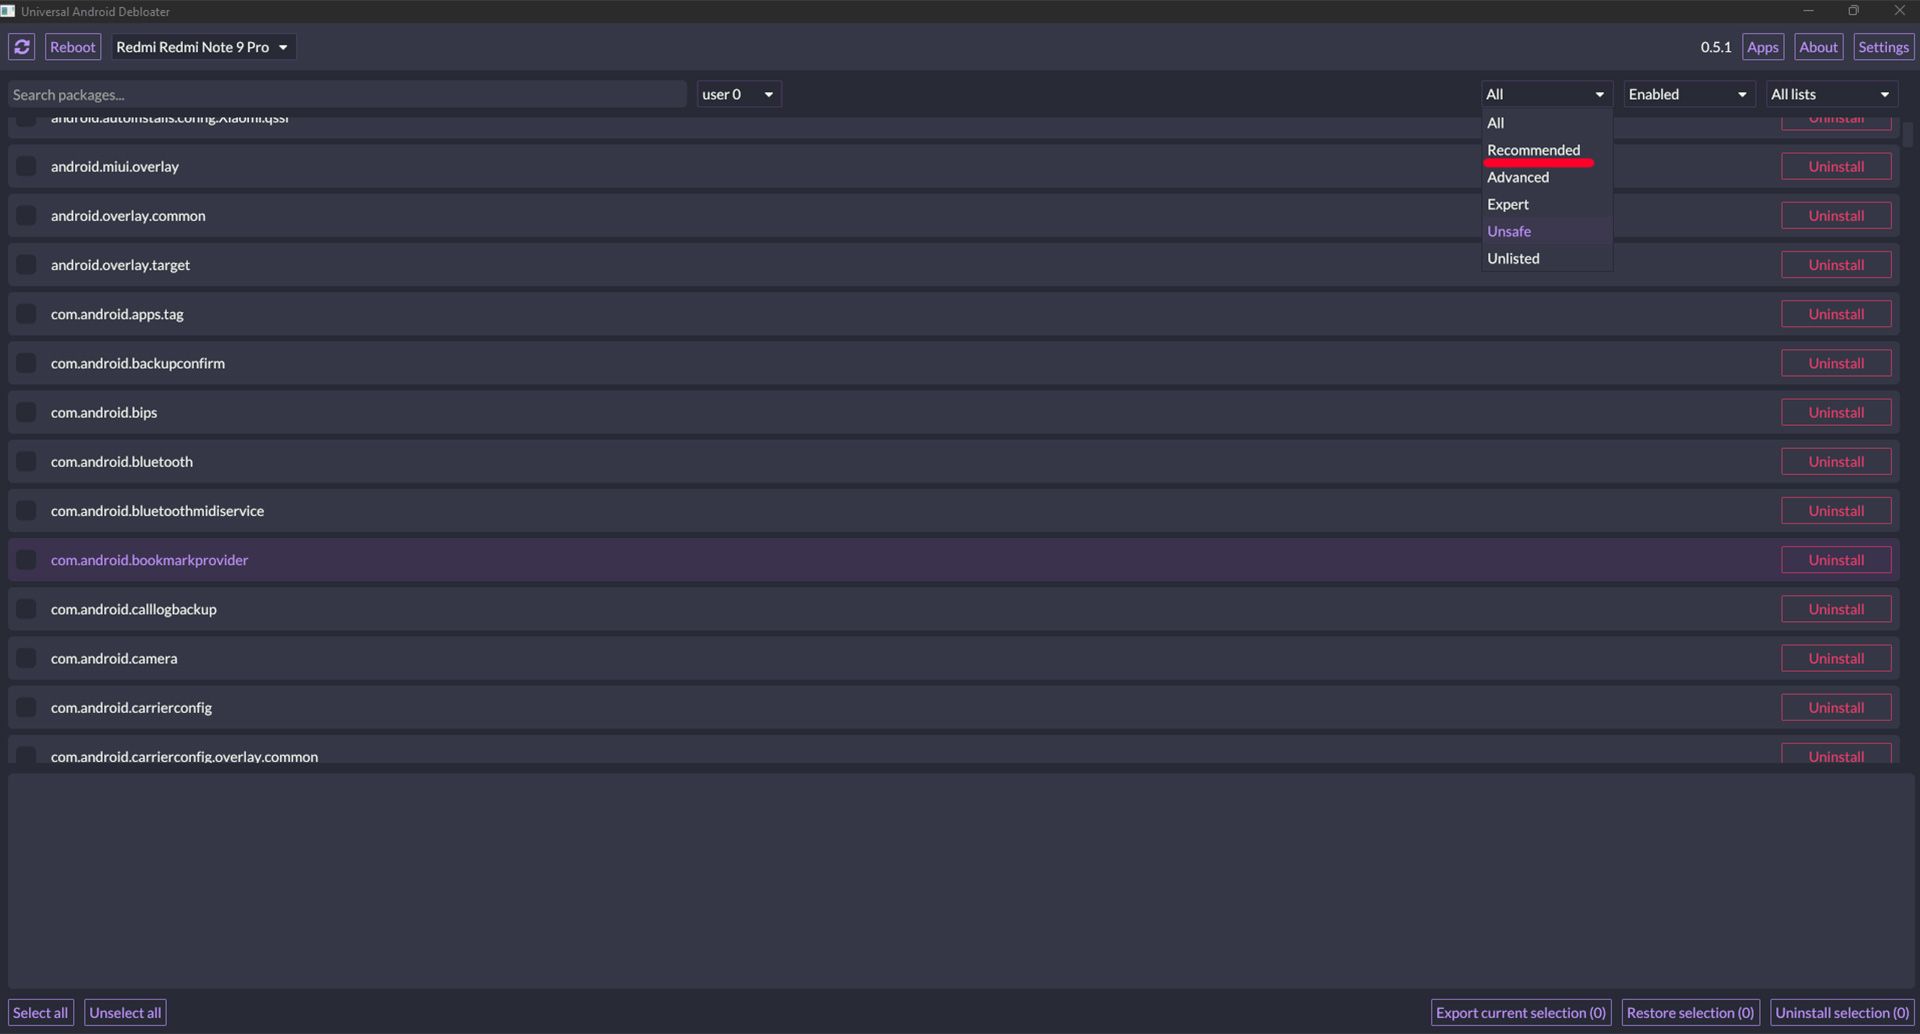Check the com.android.carrierconfig checkbox

point(26,707)
